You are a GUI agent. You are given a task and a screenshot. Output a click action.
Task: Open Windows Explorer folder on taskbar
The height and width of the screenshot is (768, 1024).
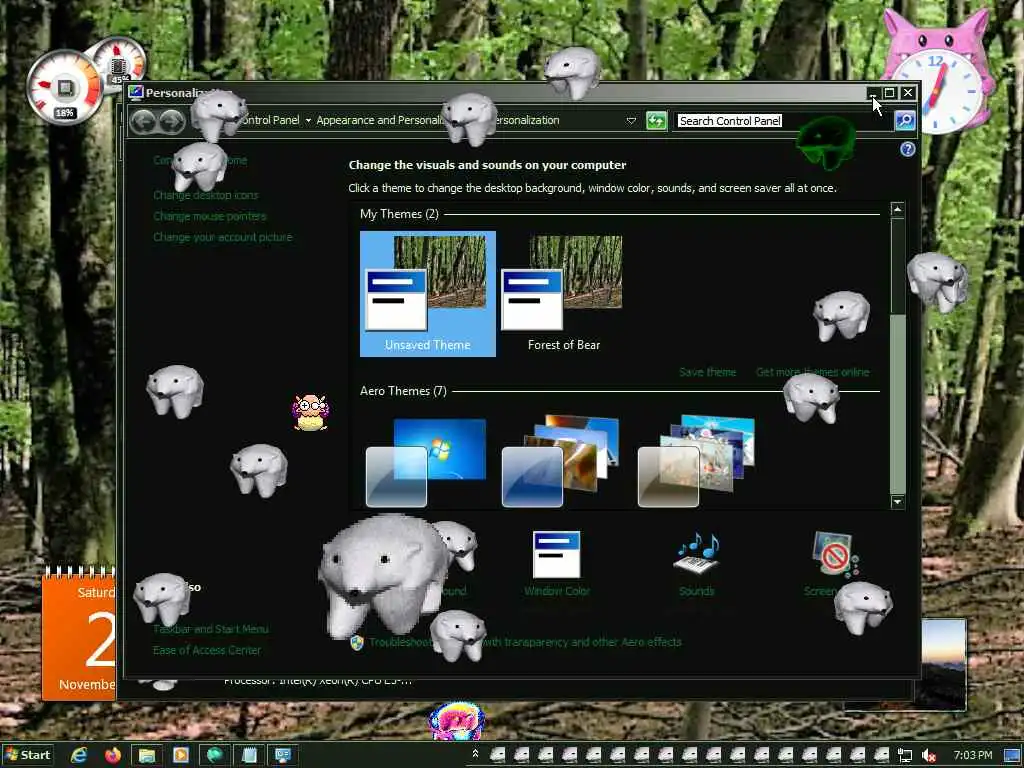tap(146, 756)
